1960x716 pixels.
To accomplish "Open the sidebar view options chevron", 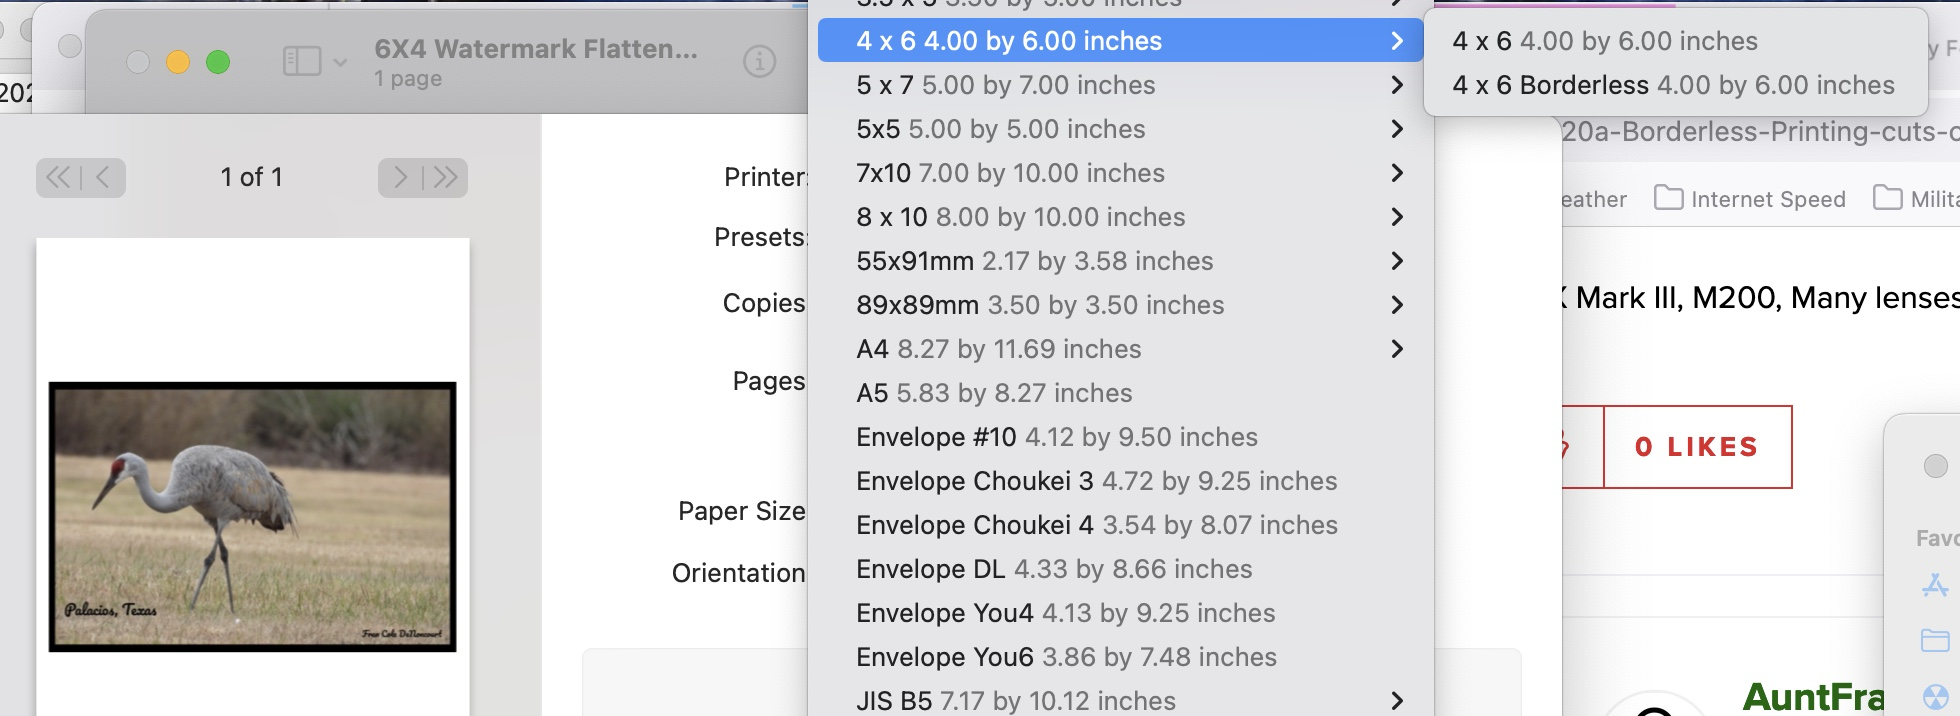I will (x=340, y=62).
